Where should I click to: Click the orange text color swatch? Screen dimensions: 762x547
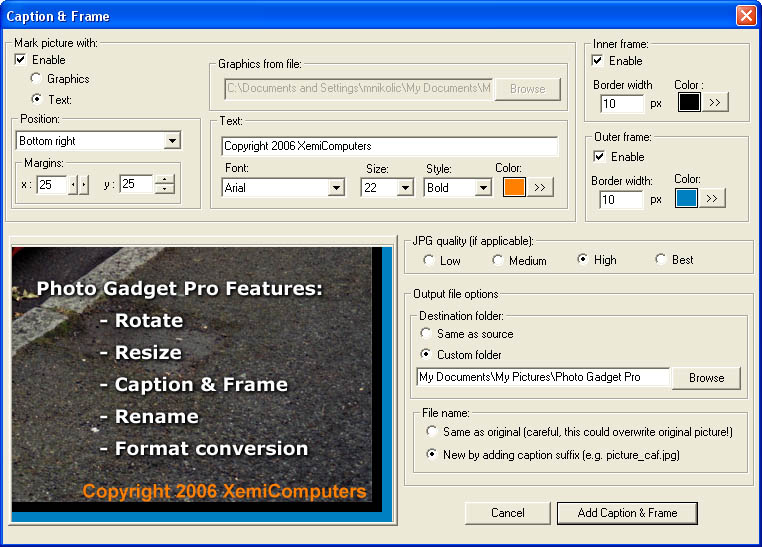514,187
